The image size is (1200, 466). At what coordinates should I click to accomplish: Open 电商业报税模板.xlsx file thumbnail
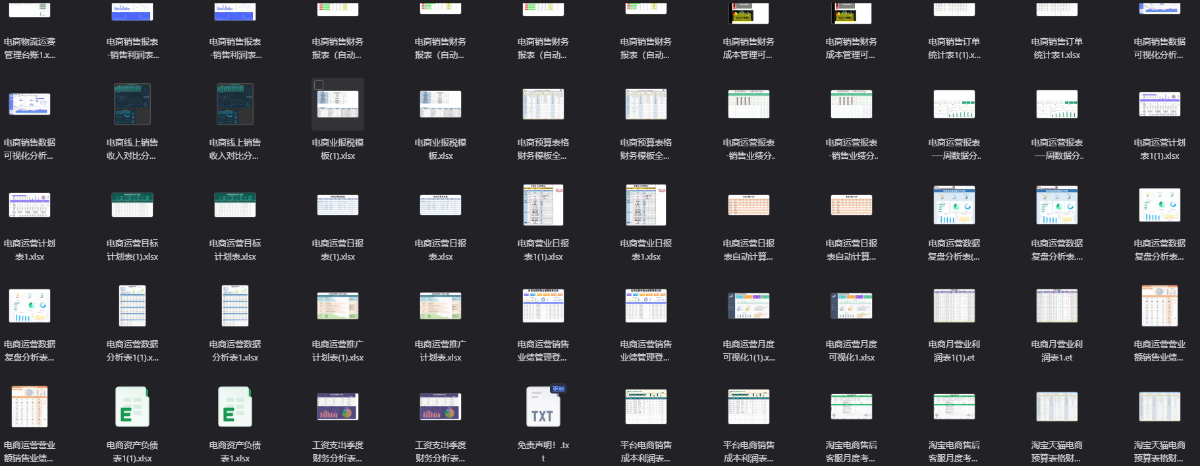[x=440, y=104]
